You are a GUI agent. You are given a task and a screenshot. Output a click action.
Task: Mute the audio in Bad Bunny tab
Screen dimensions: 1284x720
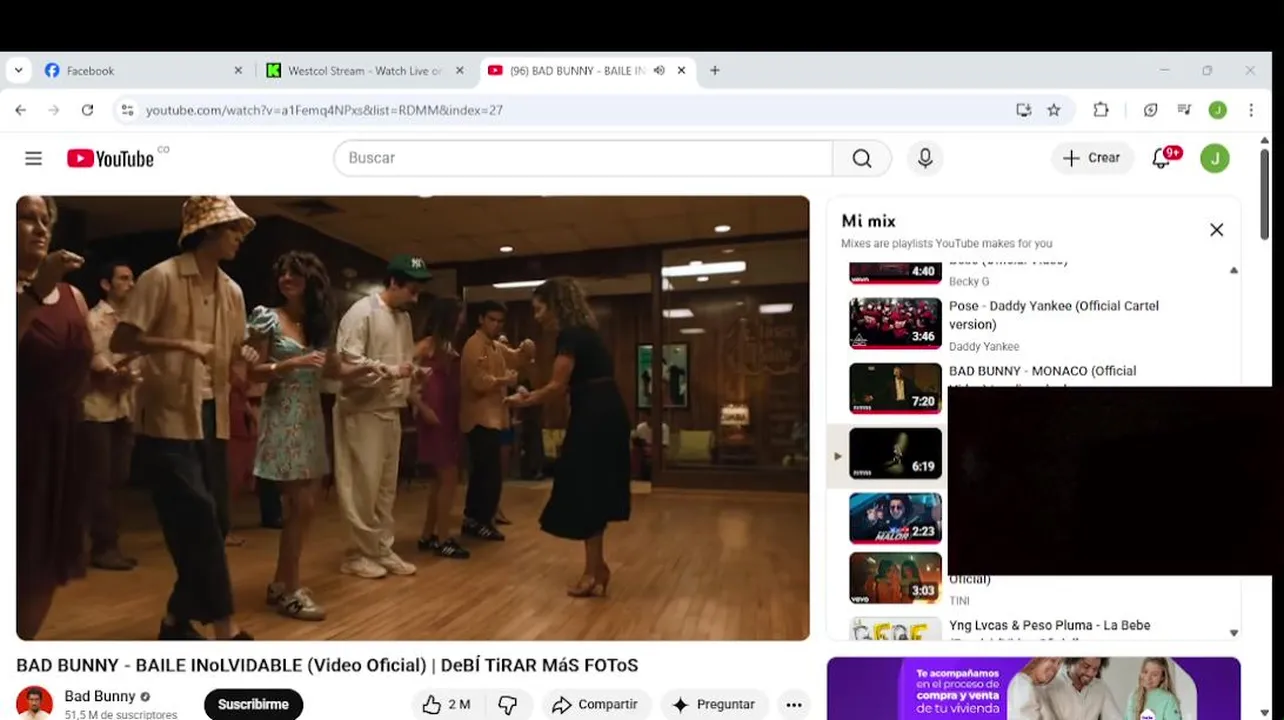(659, 71)
